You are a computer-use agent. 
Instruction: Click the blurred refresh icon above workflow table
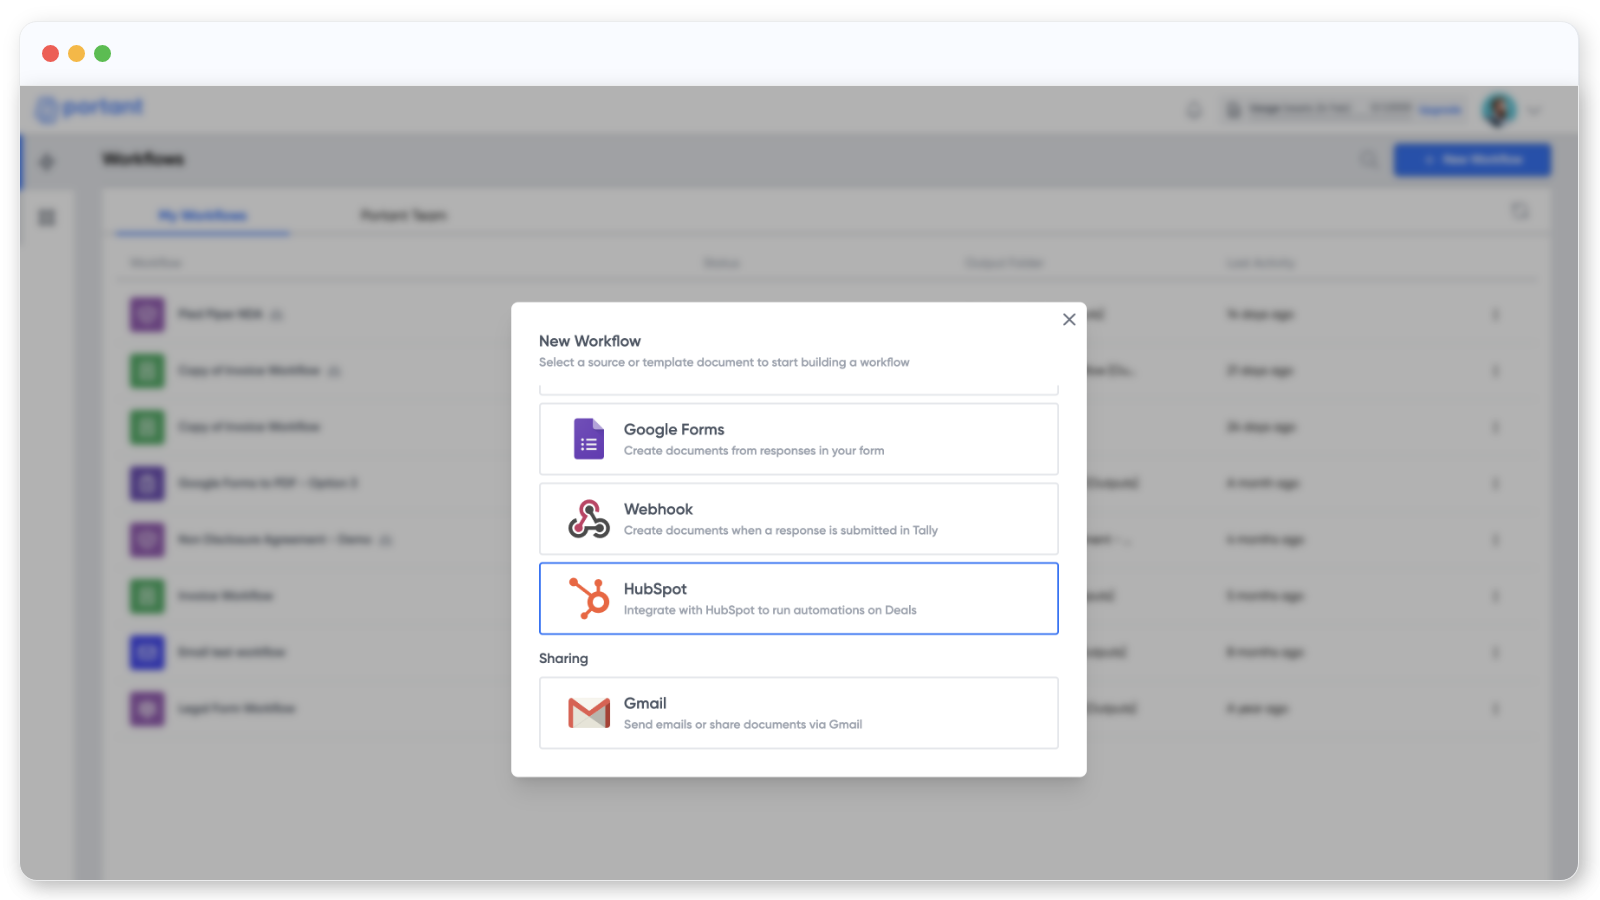tap(1520, 211)
